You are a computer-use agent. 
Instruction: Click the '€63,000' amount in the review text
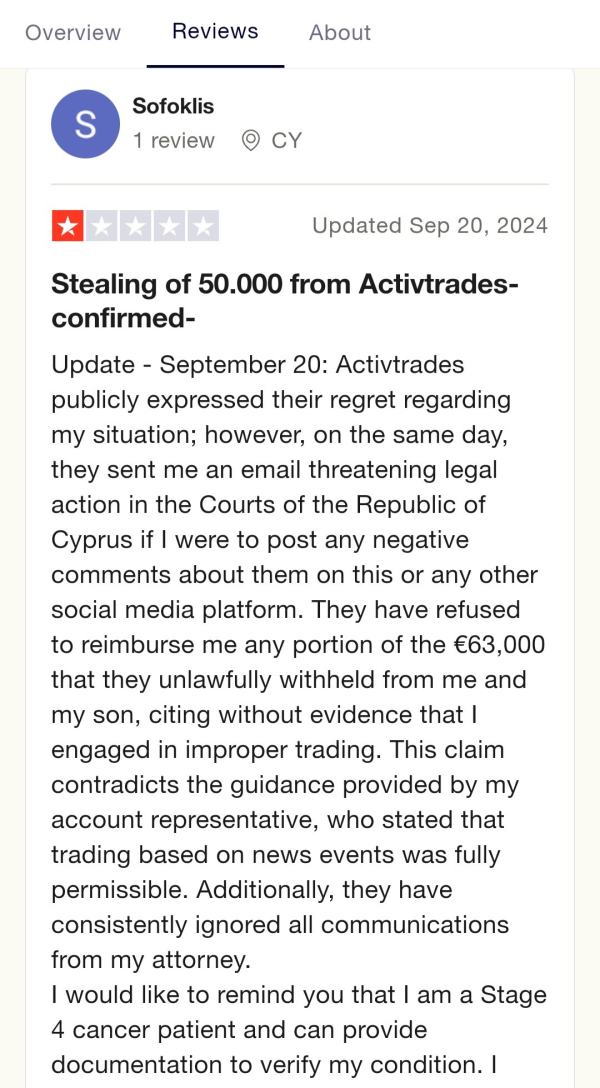point(497,645)
